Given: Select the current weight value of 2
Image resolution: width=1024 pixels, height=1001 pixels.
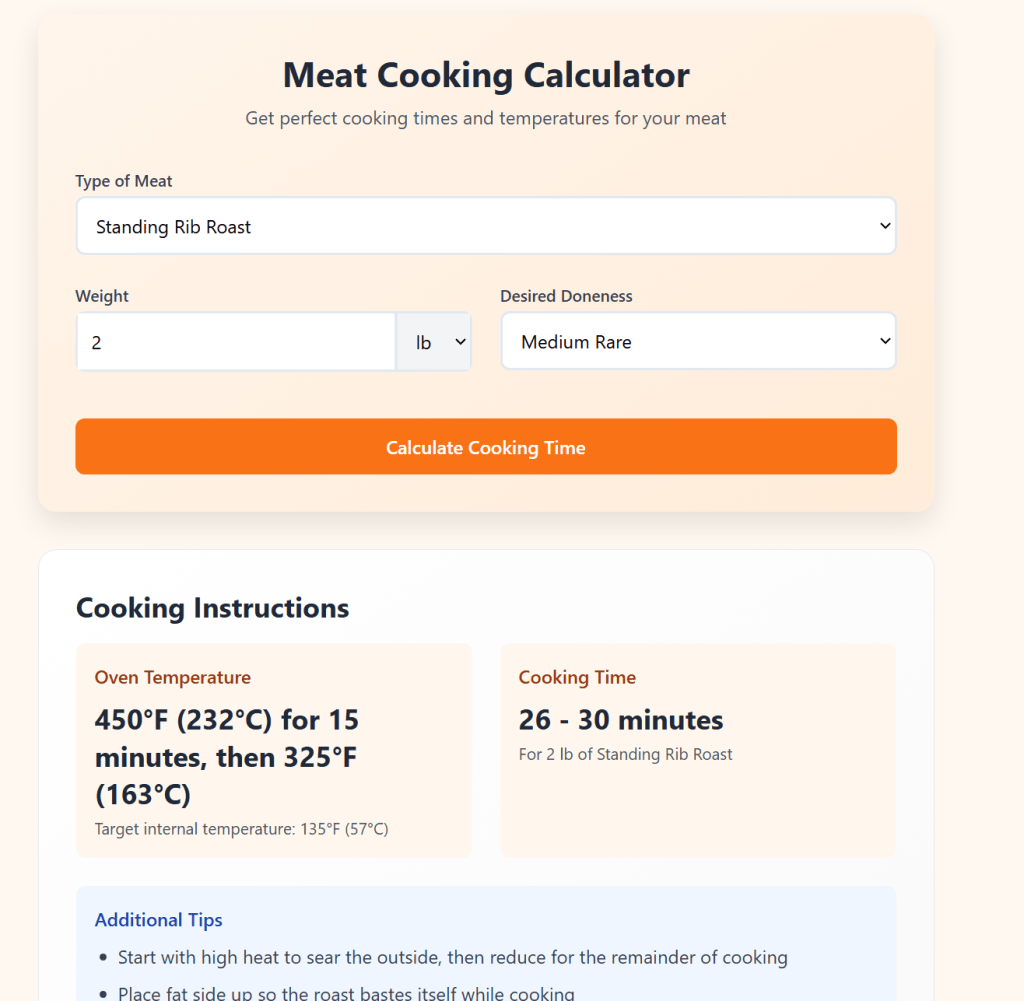Looking at the screenshot, I should [x=96, y=343].
